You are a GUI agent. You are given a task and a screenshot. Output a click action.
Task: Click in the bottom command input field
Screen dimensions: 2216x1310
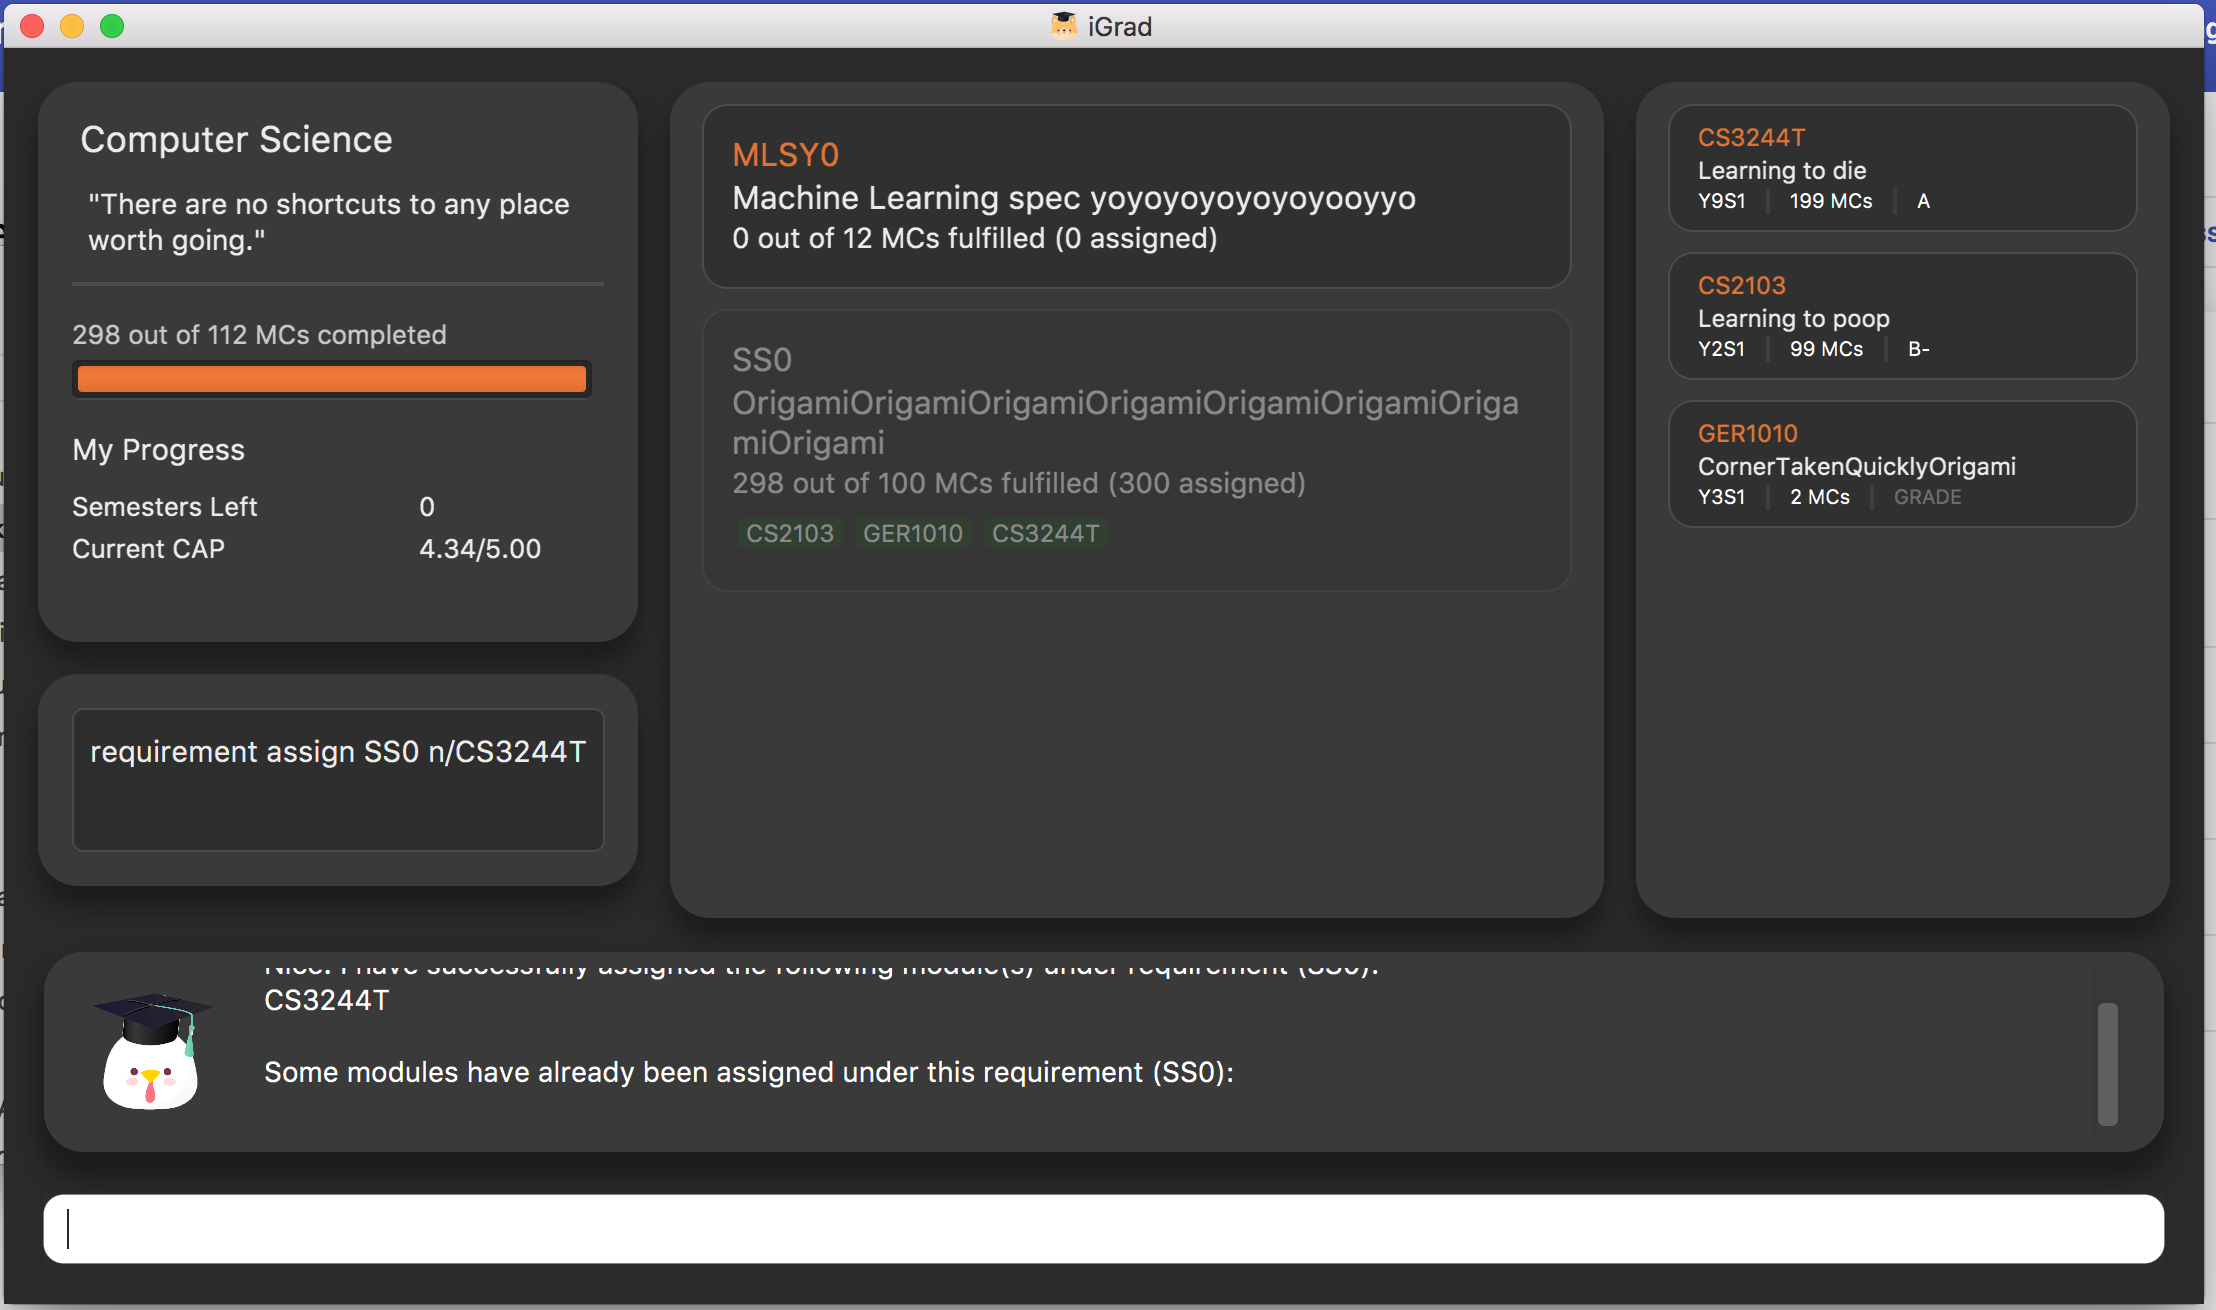click(1103, 1229)
